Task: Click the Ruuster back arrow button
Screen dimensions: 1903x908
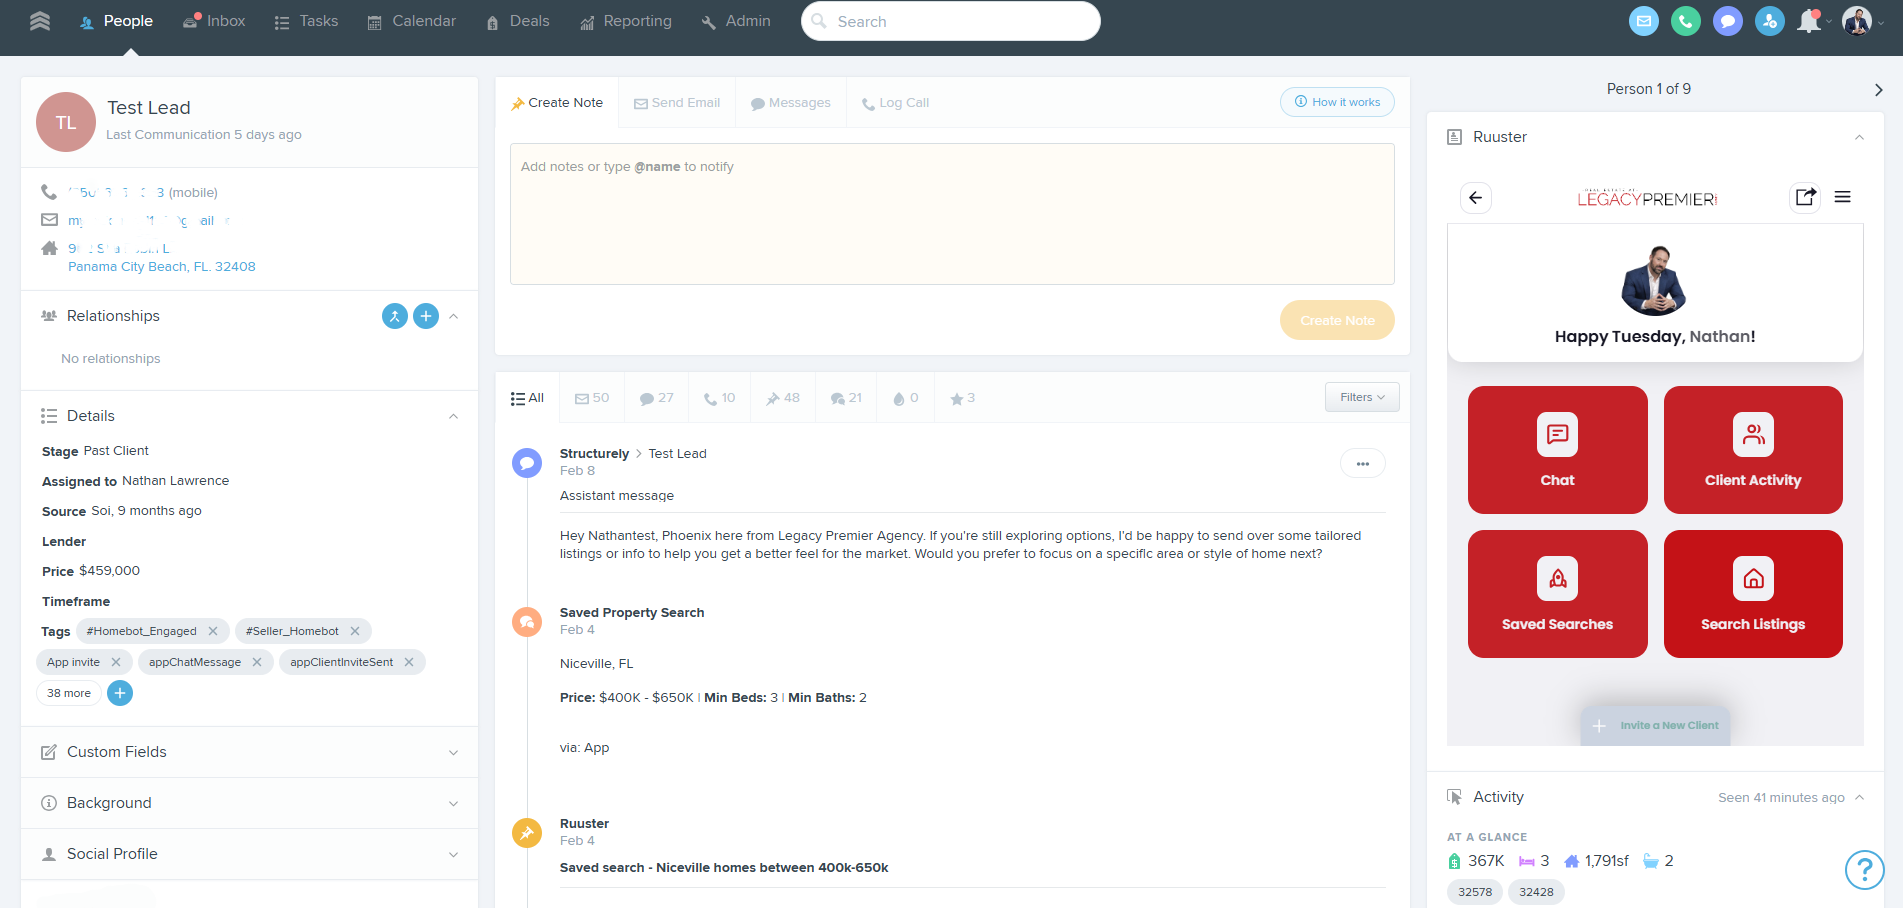Action: (x=1475, y=198)
